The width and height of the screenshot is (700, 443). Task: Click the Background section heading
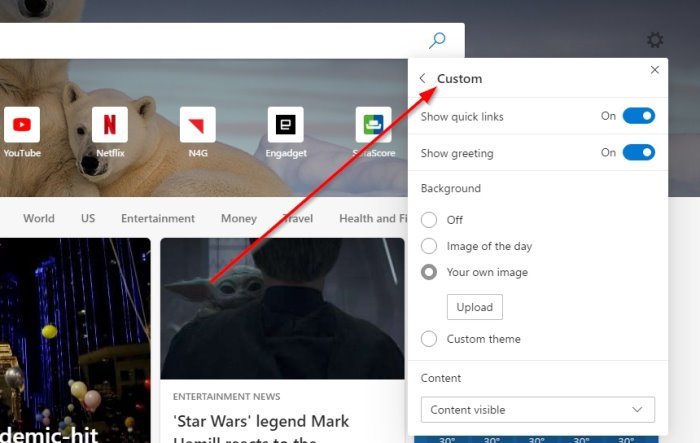[x=450, y=188]
